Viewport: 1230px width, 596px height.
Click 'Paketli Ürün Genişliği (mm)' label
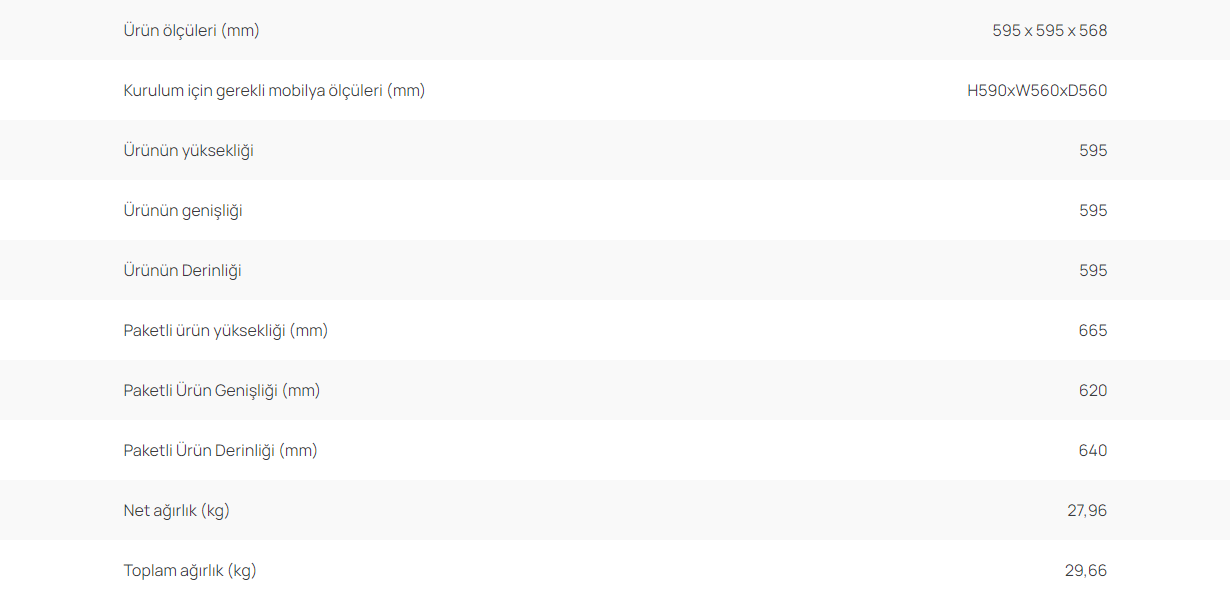coord(222,391)
